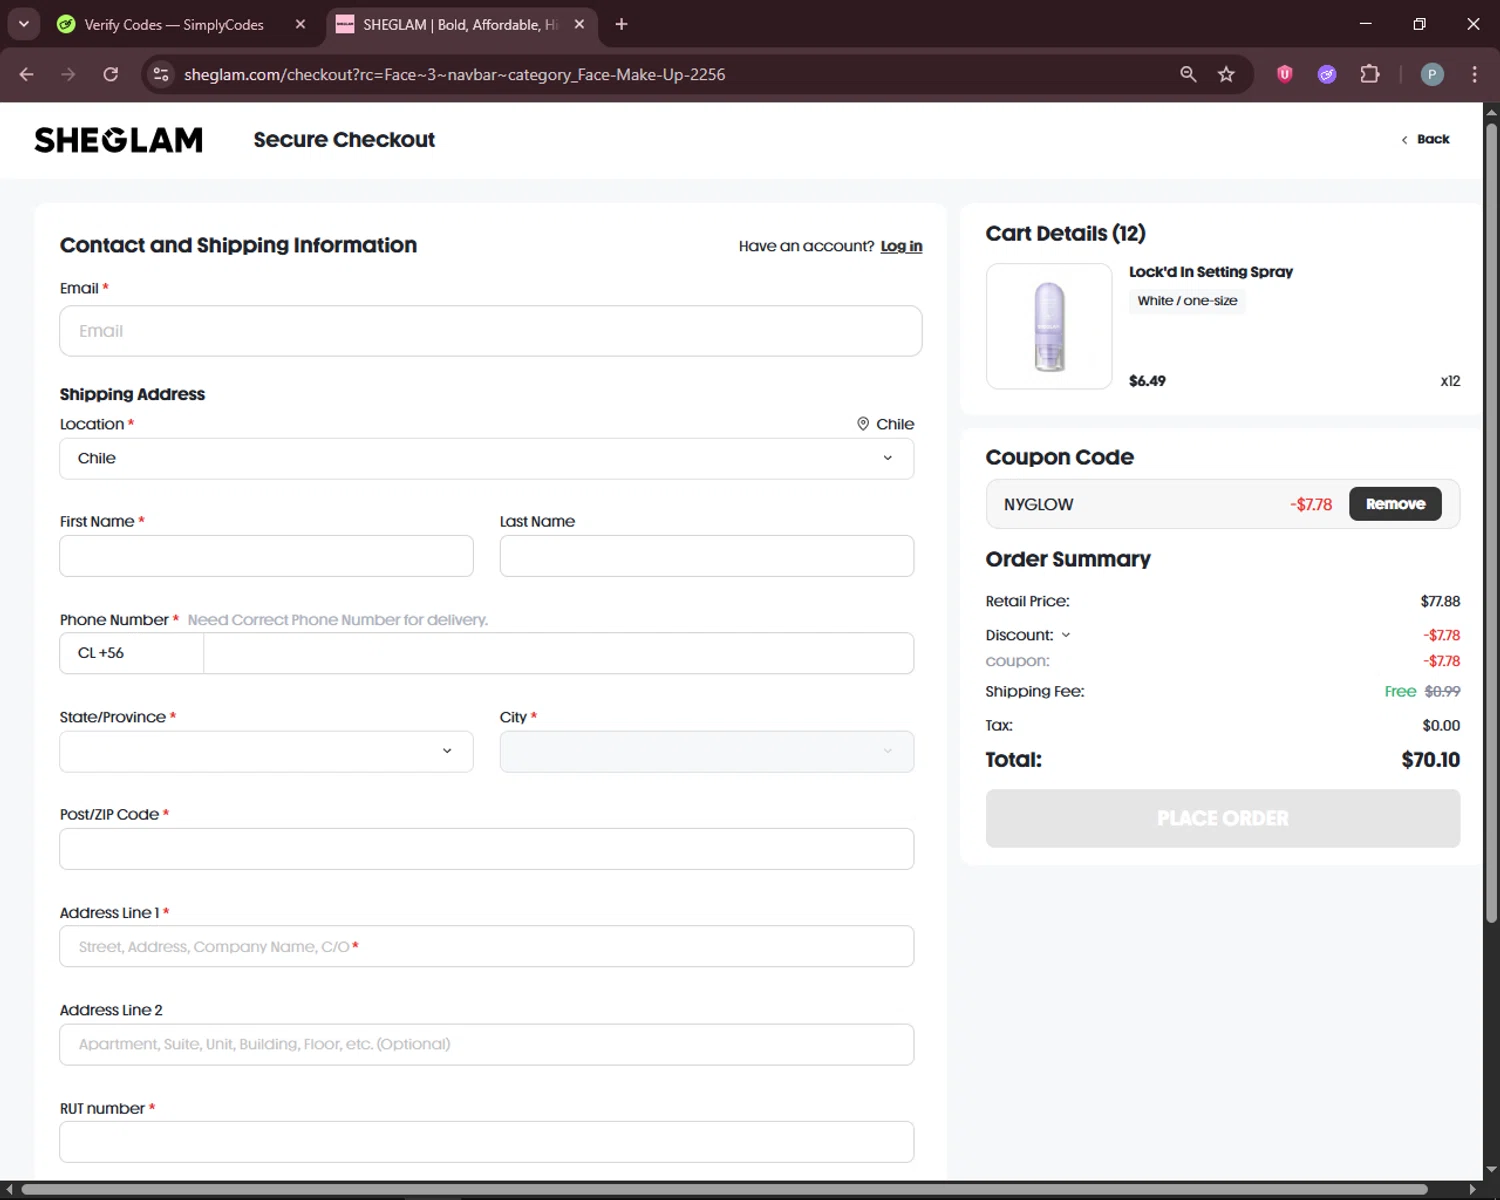The width and height of the screenshot is (1500, 1200).
Task: Open Chrome three-dot menu
Action: click(x=1474, y=74)
